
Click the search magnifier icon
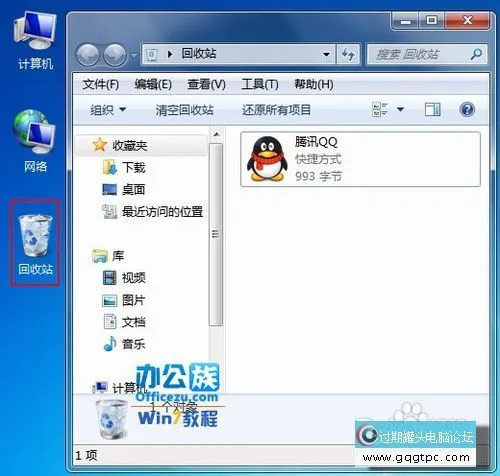476,54
